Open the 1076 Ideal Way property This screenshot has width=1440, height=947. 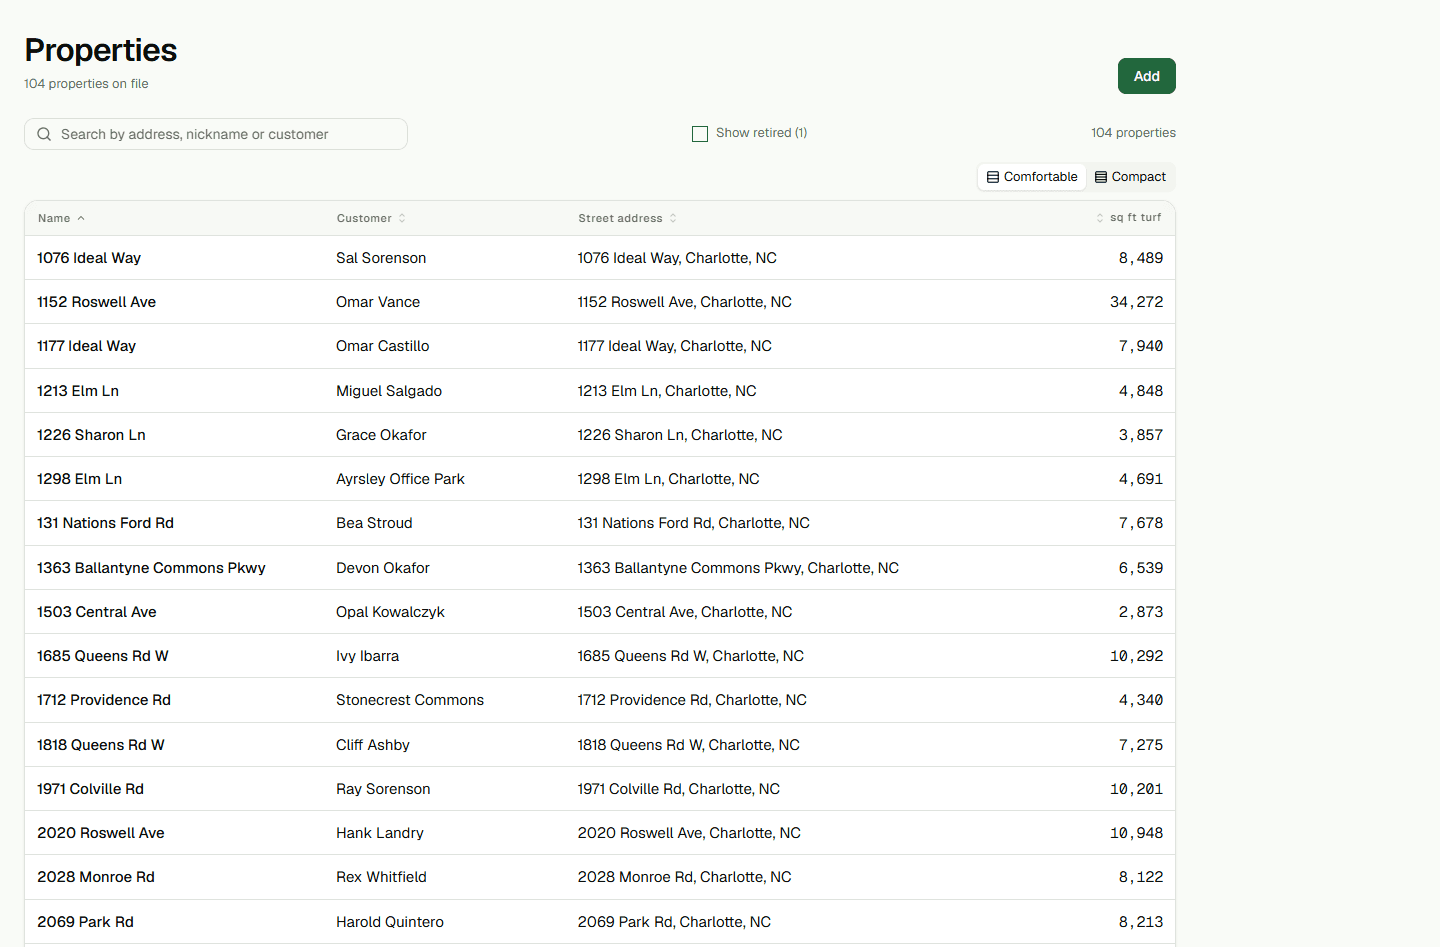click(x=600, y=258)
